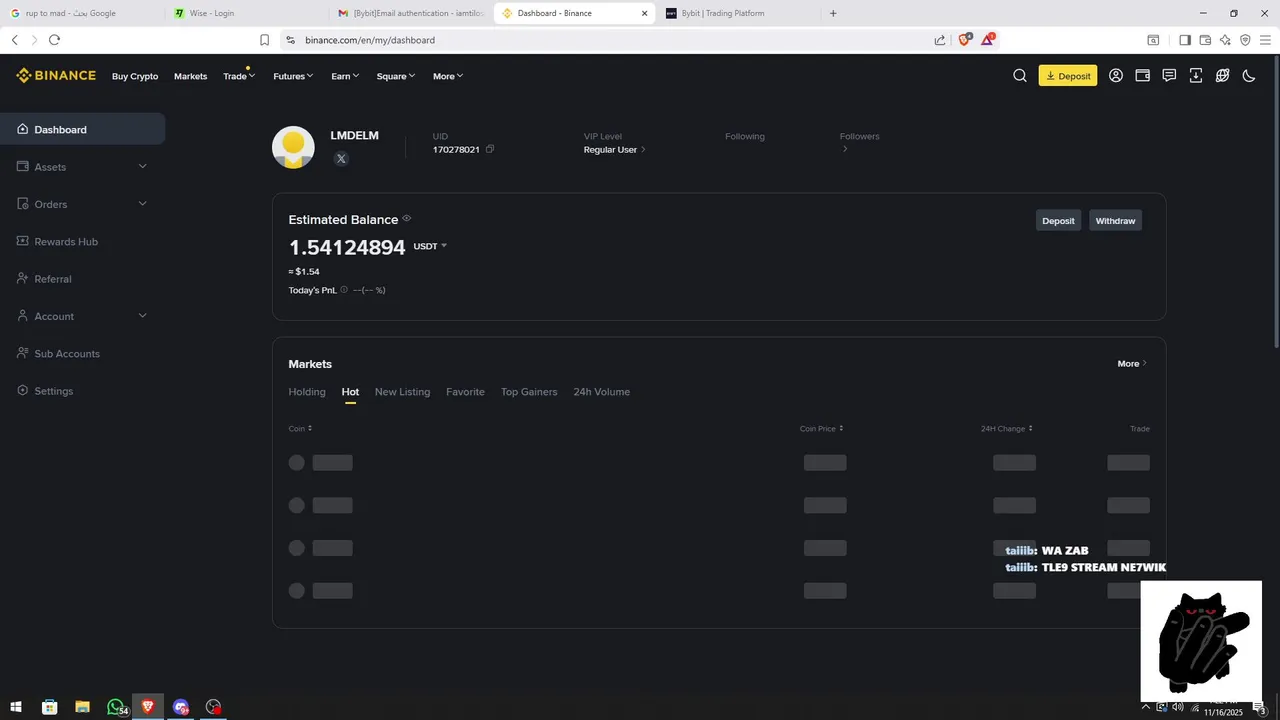Open Rewards Hub in the sidebar
This screenshot has height=720, width=1280.
tap(82, 241)
